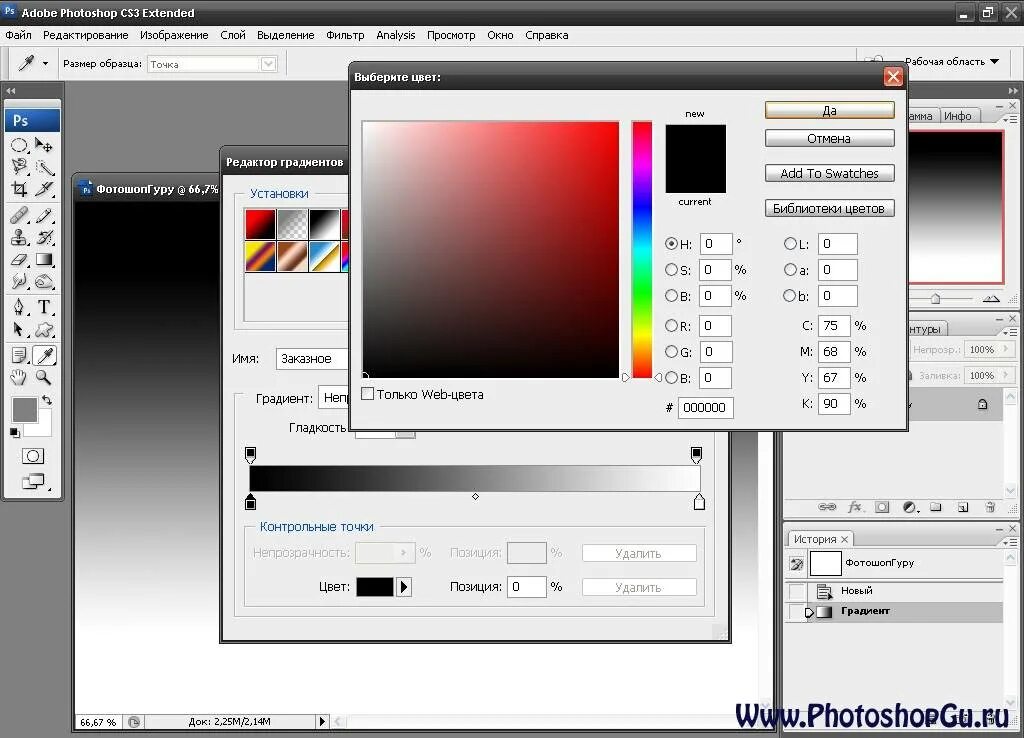Click the hex # color input field

[x=705, y=407]
